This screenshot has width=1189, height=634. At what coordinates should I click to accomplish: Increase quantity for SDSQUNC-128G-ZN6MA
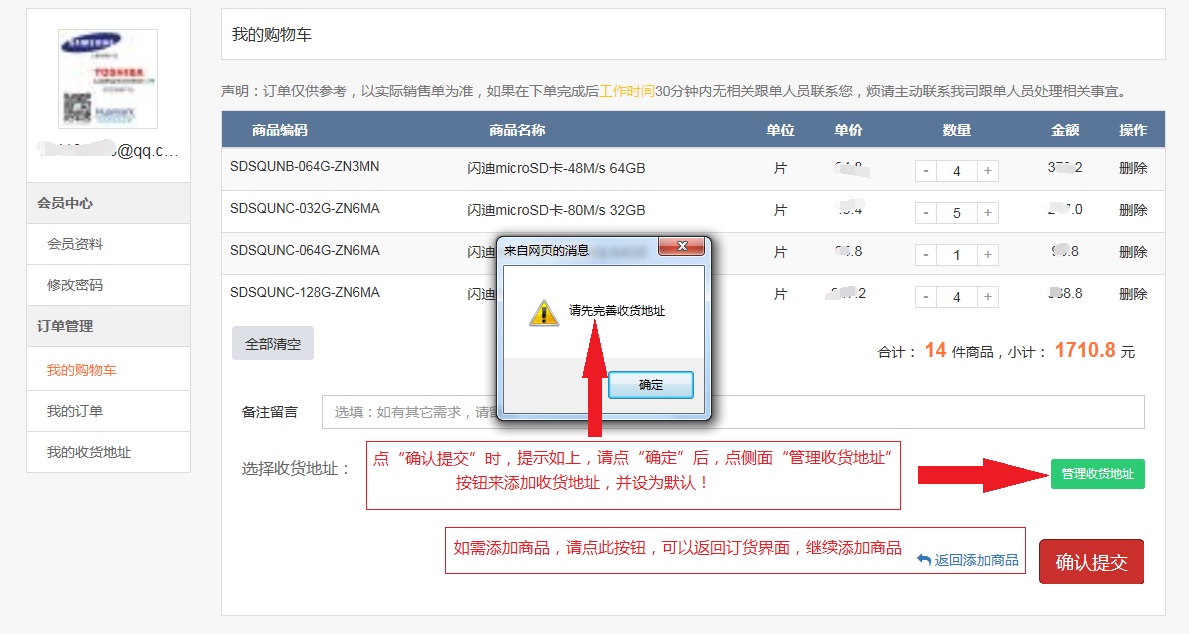(x=987, y=297)
